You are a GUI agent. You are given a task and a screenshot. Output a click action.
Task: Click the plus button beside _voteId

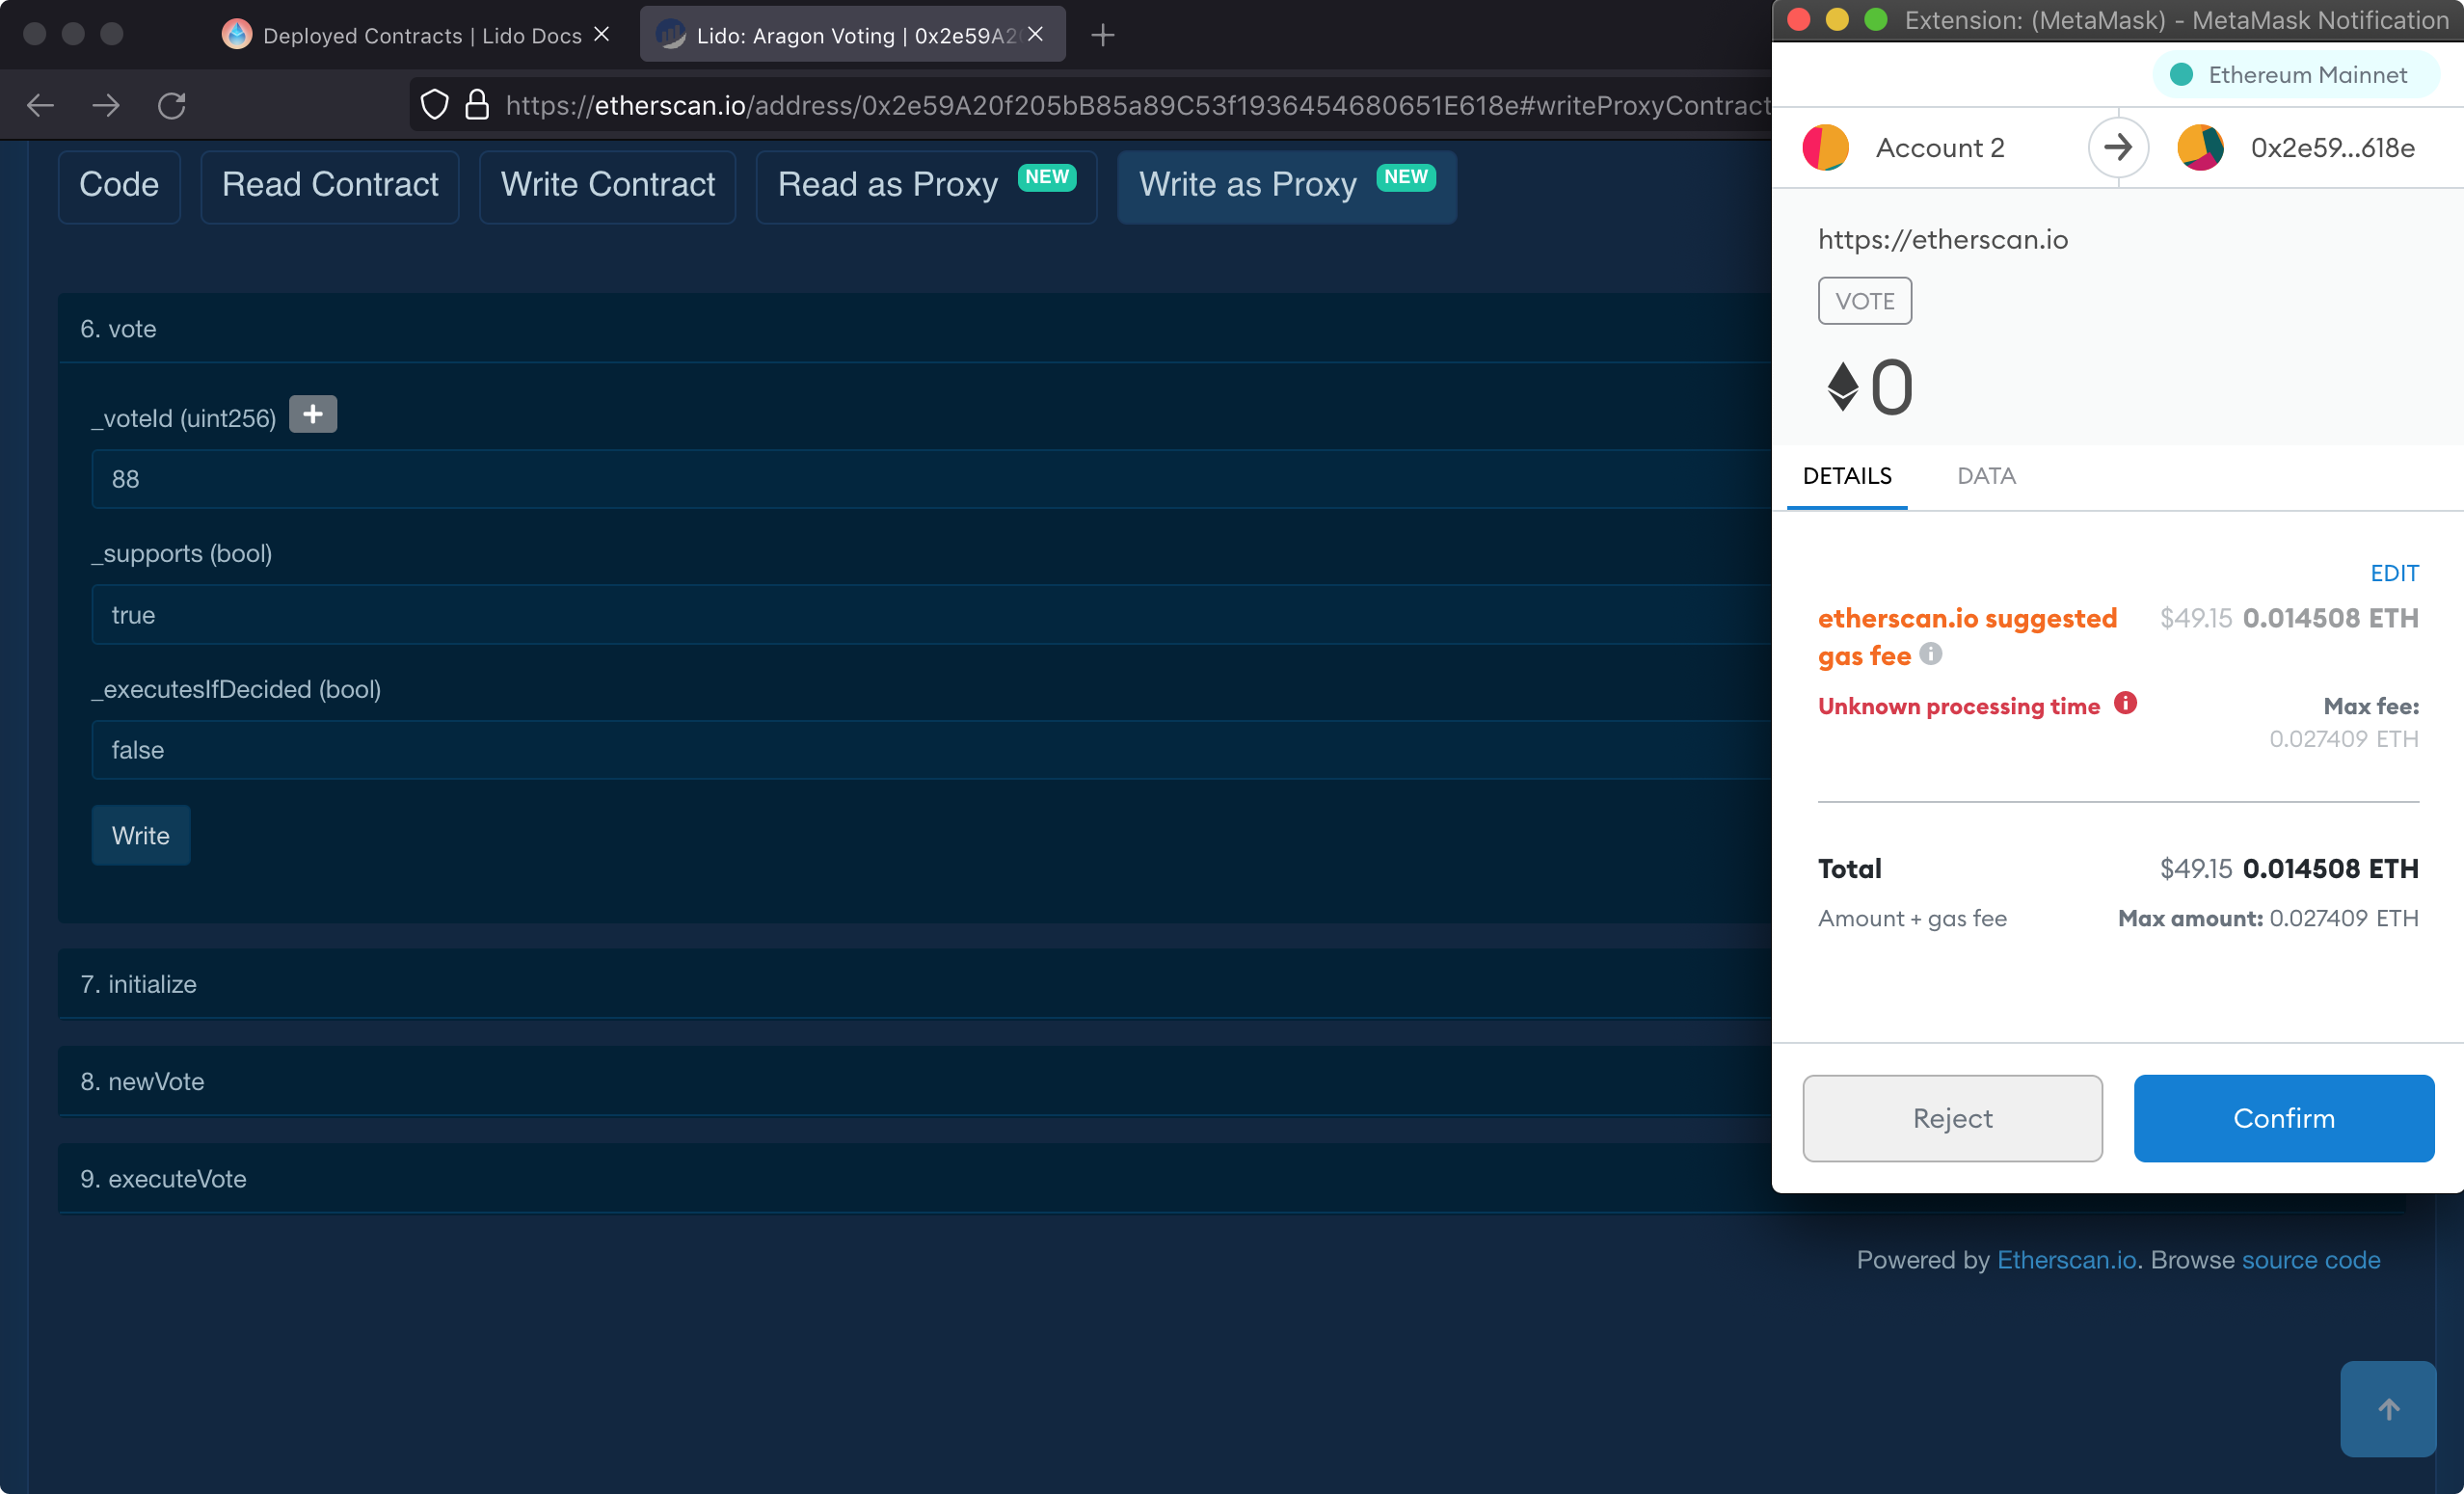coord(312,414)
